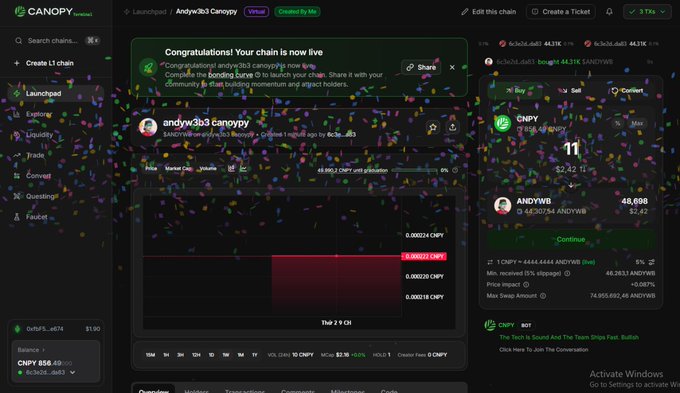Click the Search chains input field
Viewport: 680px width, 393px height.
tap(56, 41)
